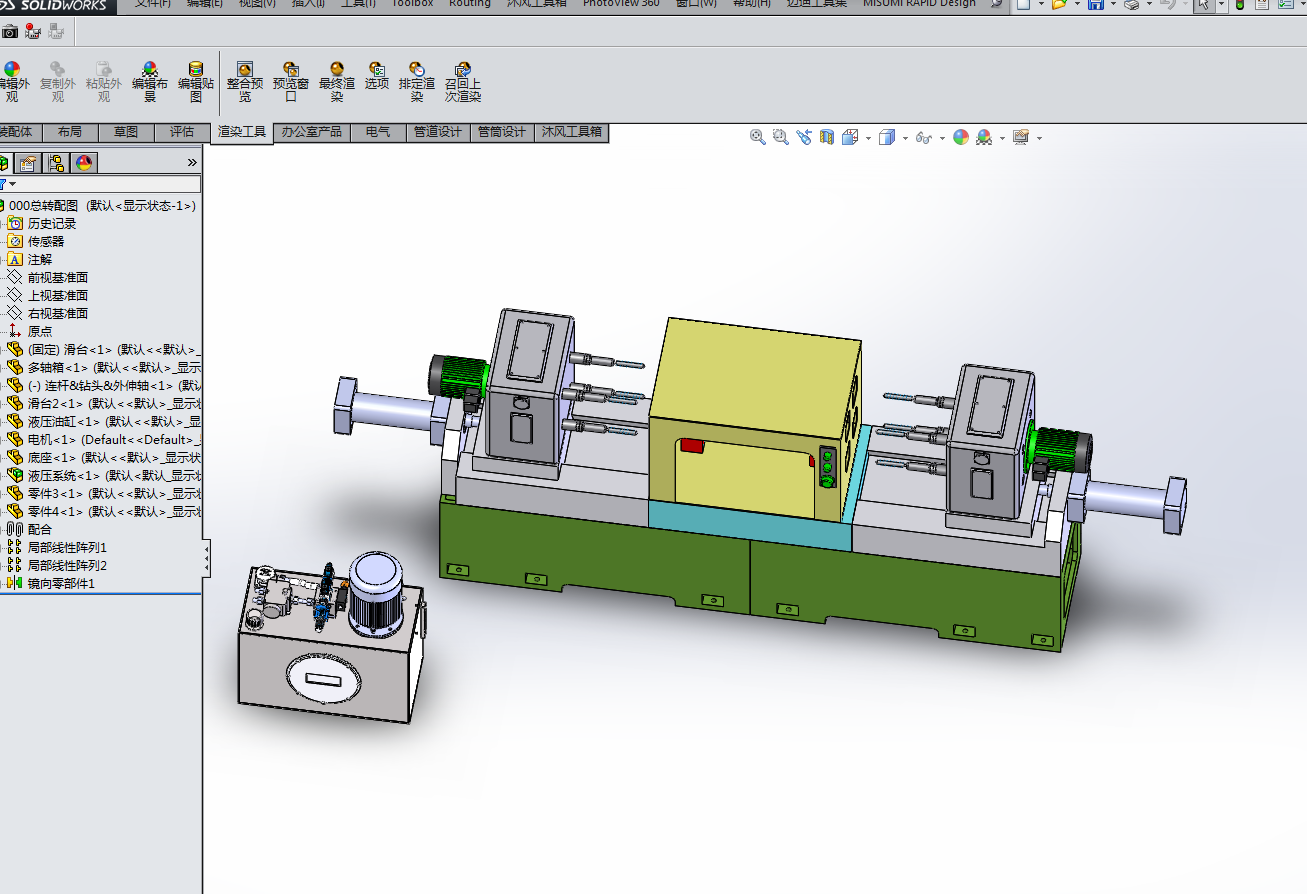Click the Print icon in top toolbar

point(1132,5)
